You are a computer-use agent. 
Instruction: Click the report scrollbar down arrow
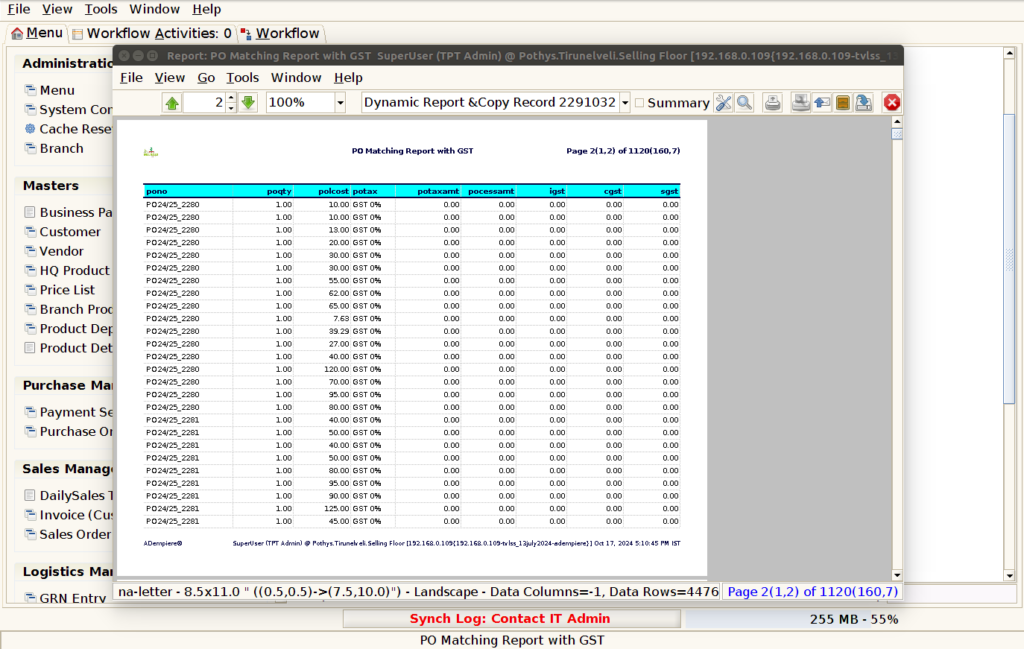pyautogui.click(x=897, y=575)
